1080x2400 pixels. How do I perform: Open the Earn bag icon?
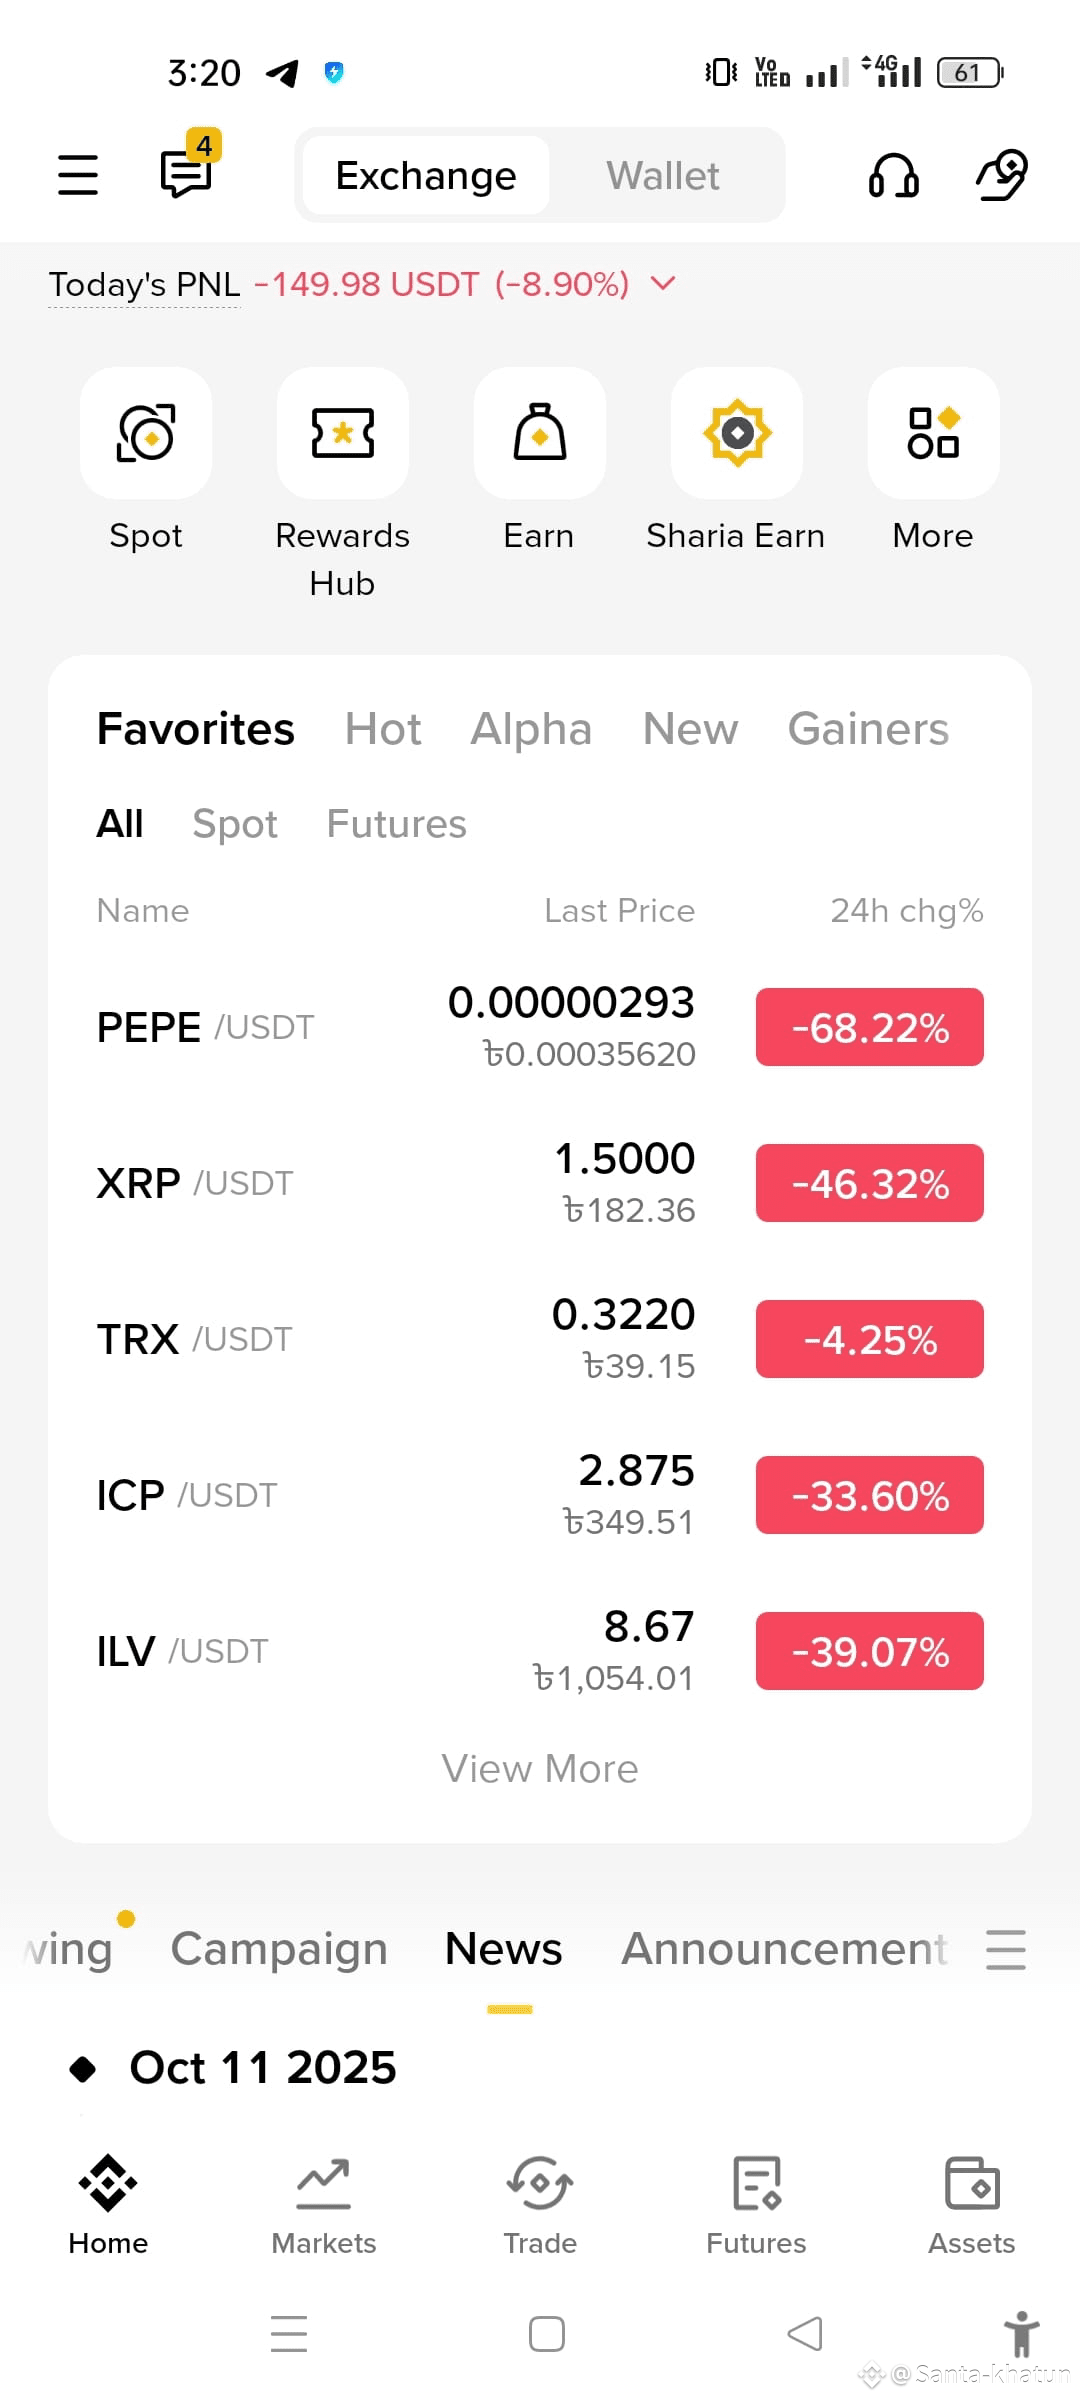click(540, 433)
